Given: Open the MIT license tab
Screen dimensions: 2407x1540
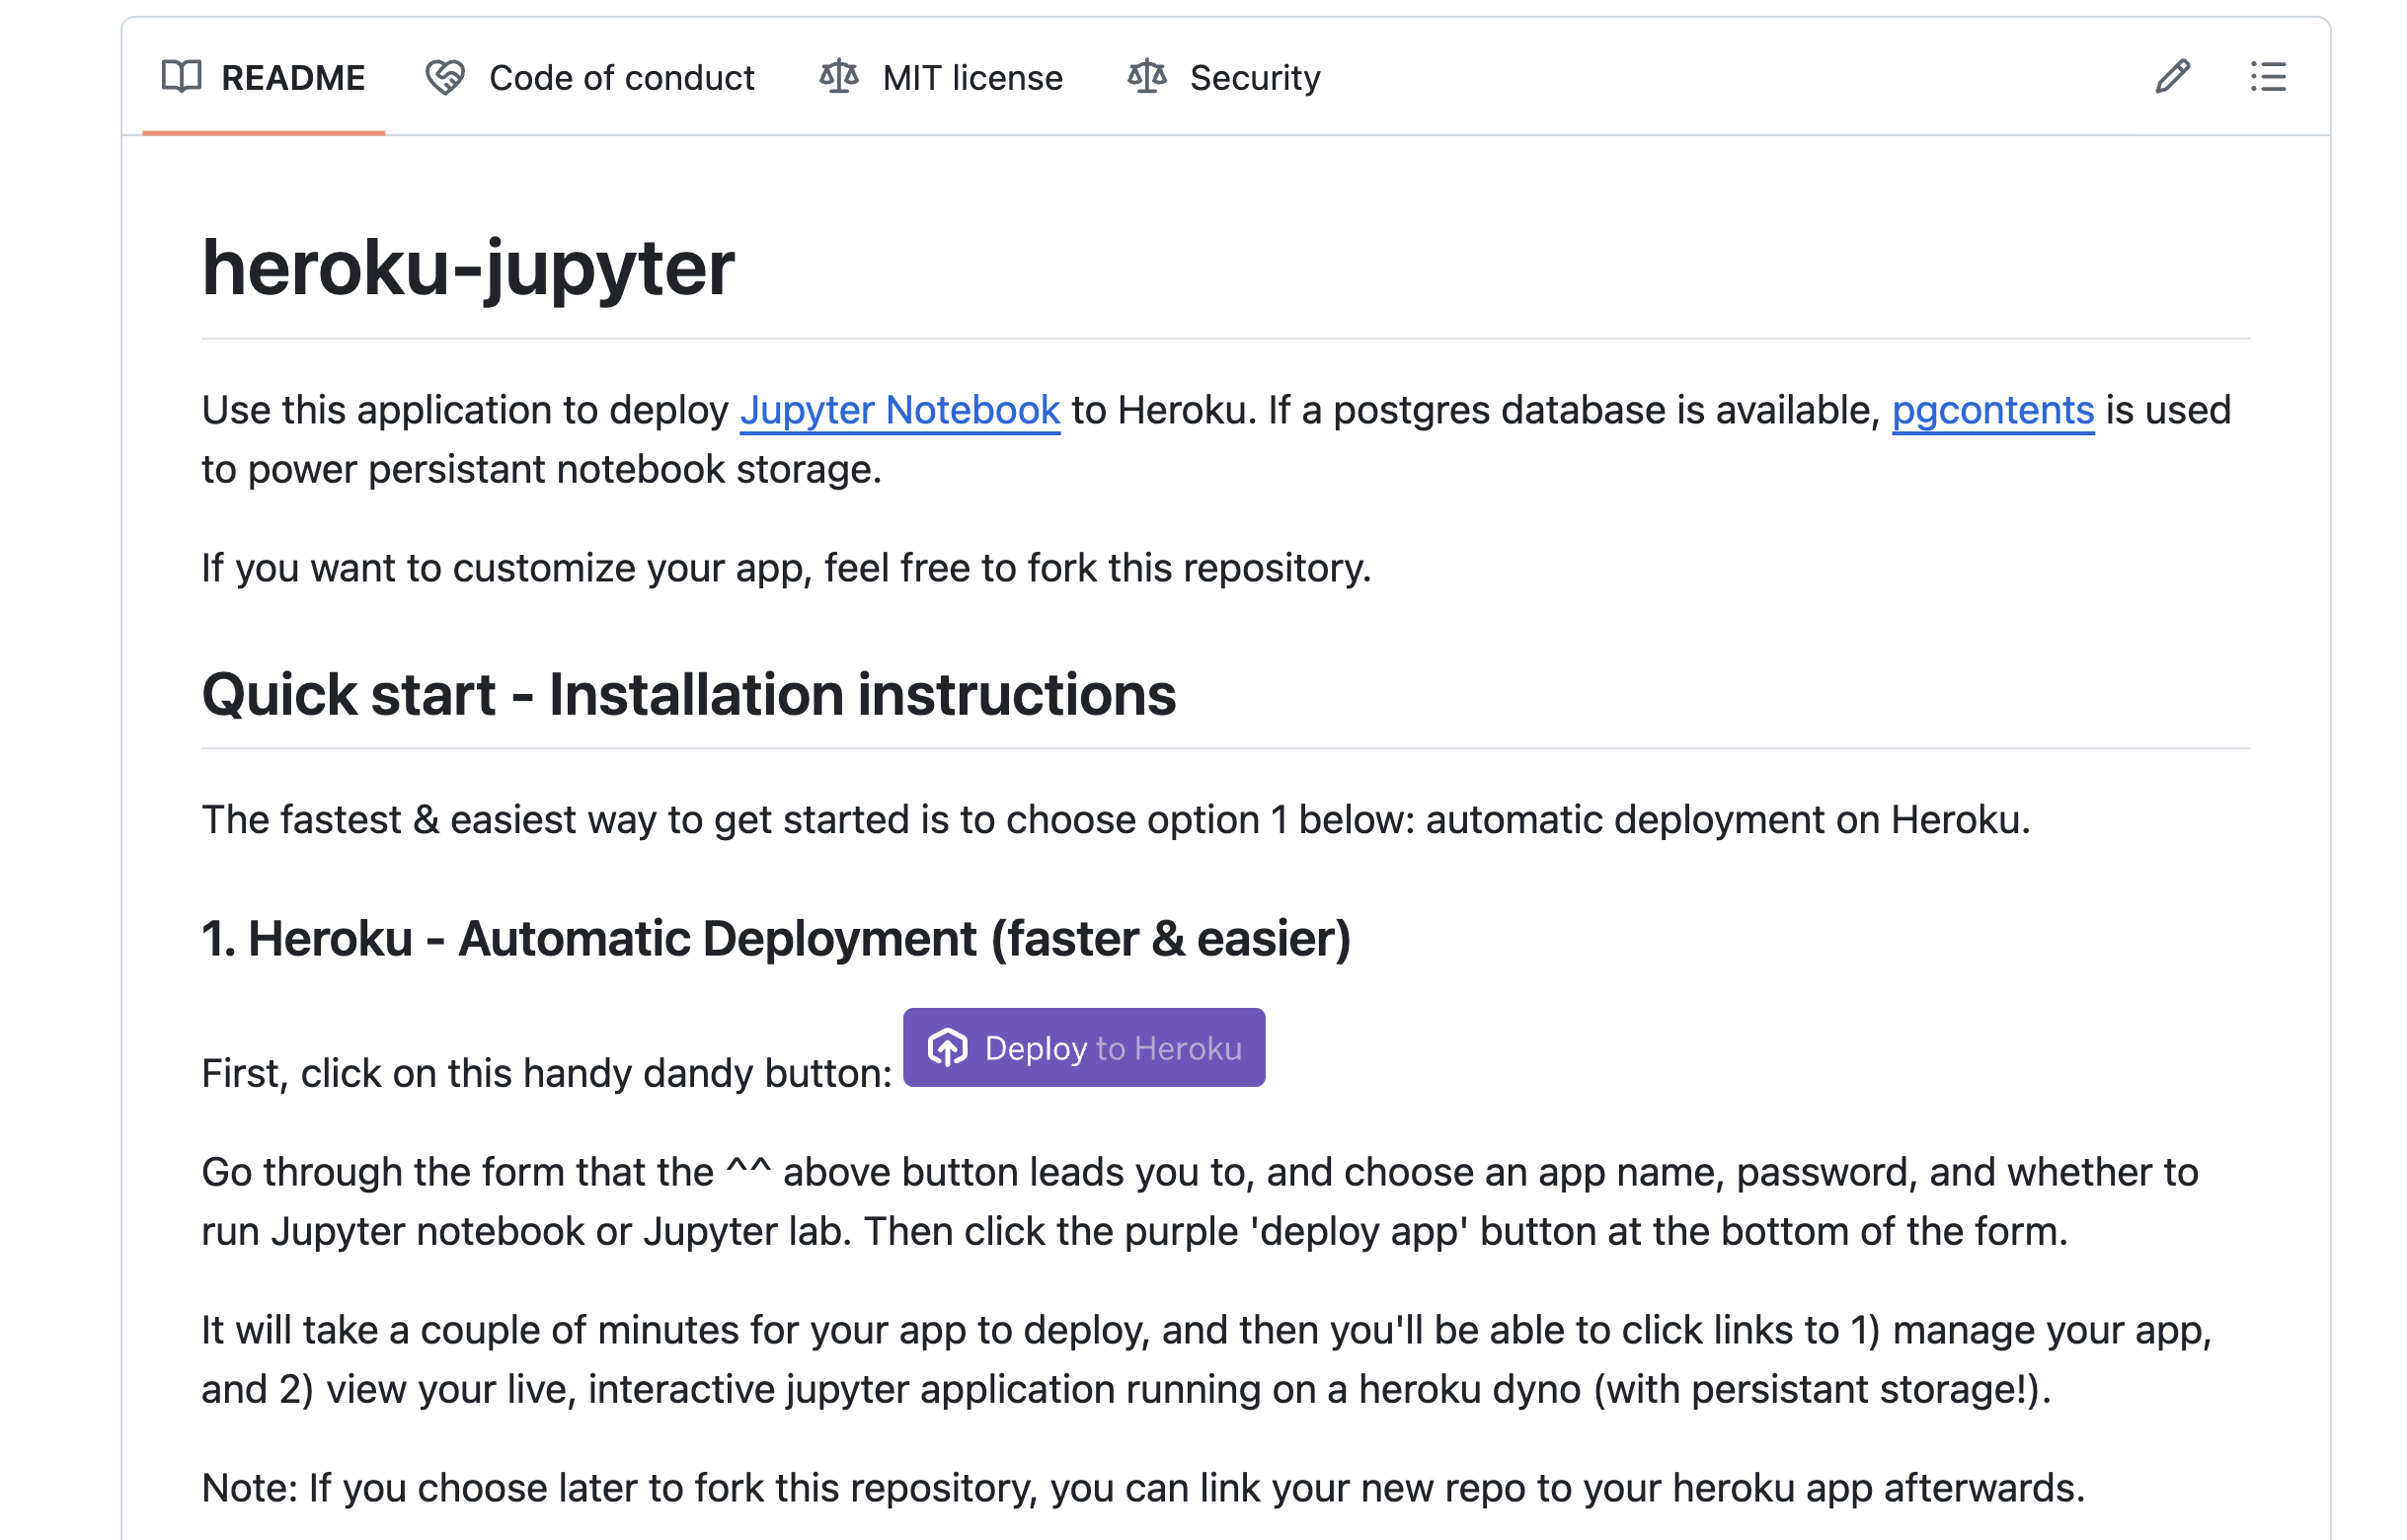Looking at the screenshot, I should coord(940,77).
